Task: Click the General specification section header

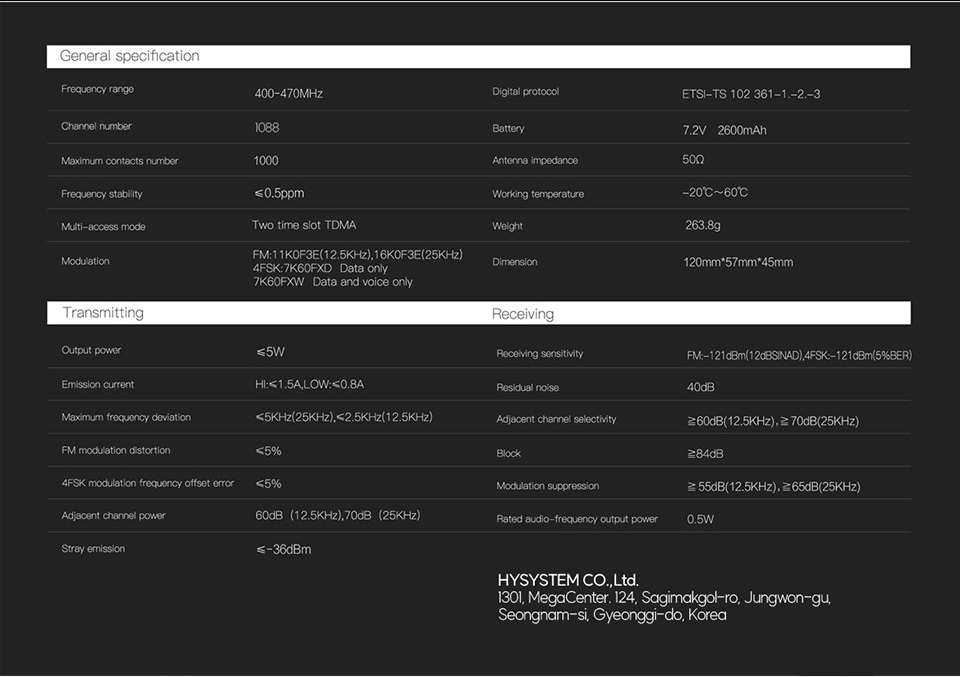Action: [x=130, y=56]
